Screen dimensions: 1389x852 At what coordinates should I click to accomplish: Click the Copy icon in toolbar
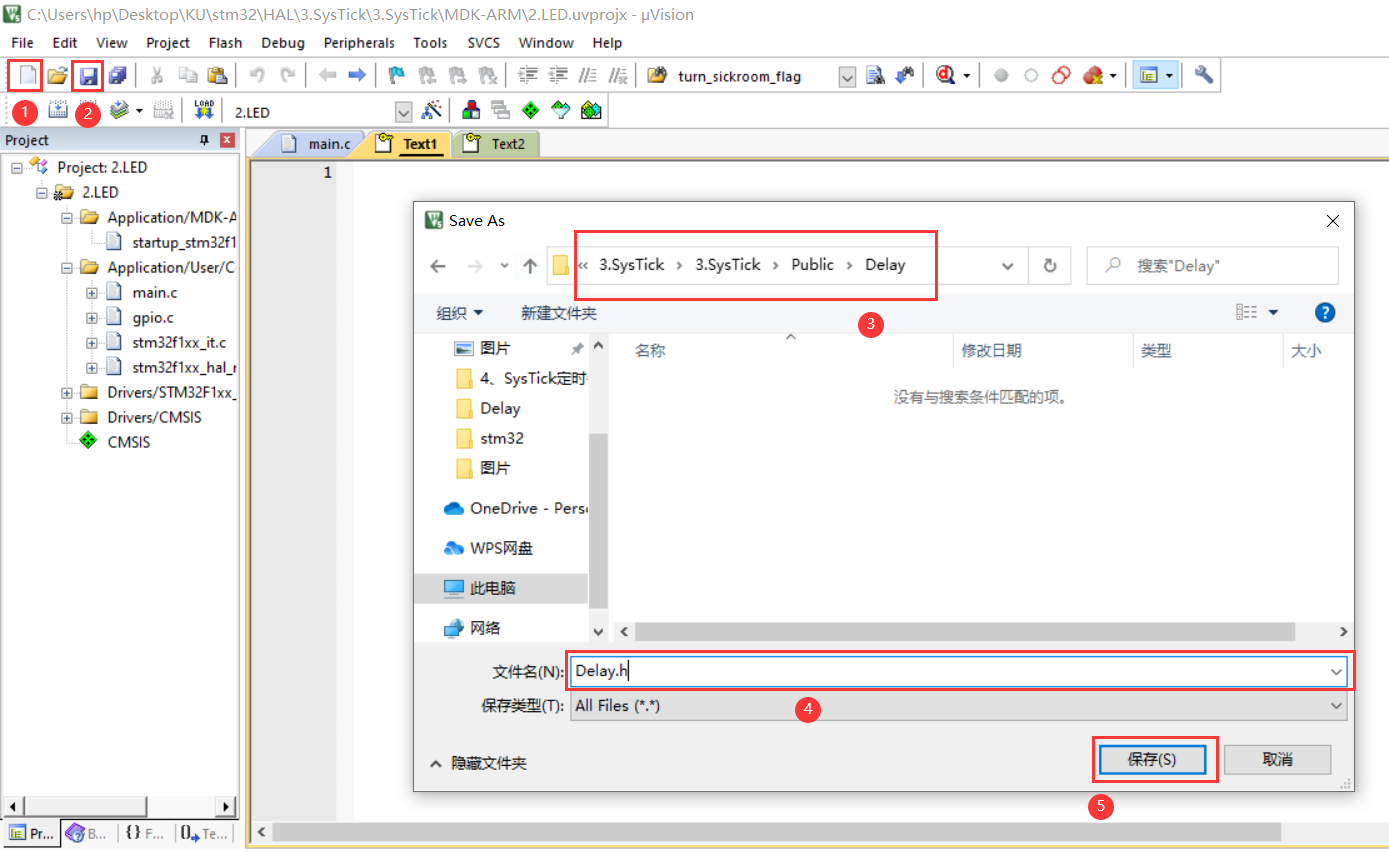(x=187, y=75)
